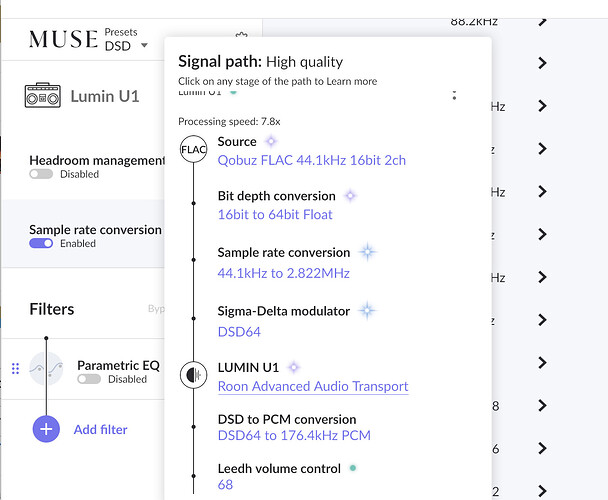Click the Leedh volume control green dot
608x500 pixels.
(353, 468)
